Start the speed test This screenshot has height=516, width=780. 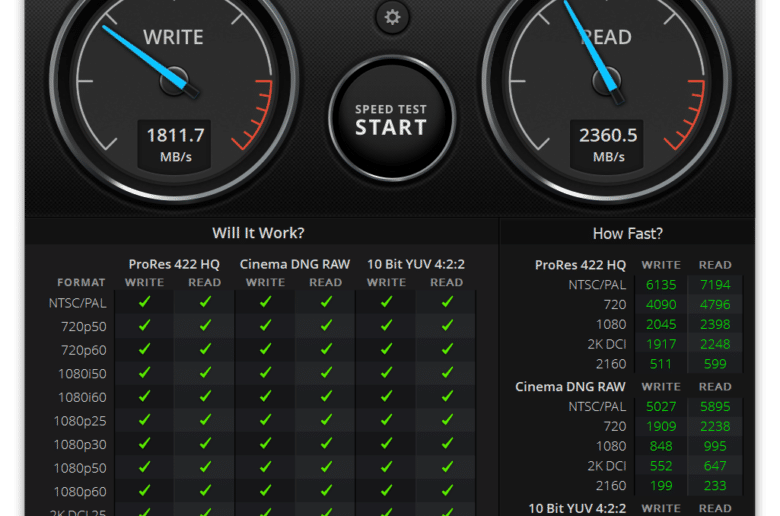point(392,119)
